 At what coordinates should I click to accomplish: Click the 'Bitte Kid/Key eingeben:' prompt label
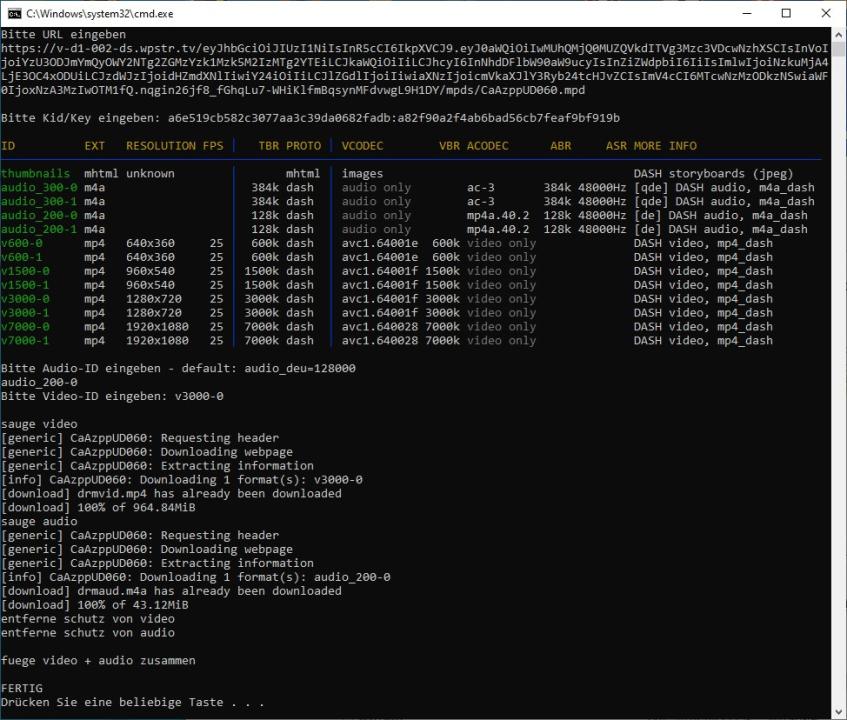pyautogui.click(x=80, y=118)
